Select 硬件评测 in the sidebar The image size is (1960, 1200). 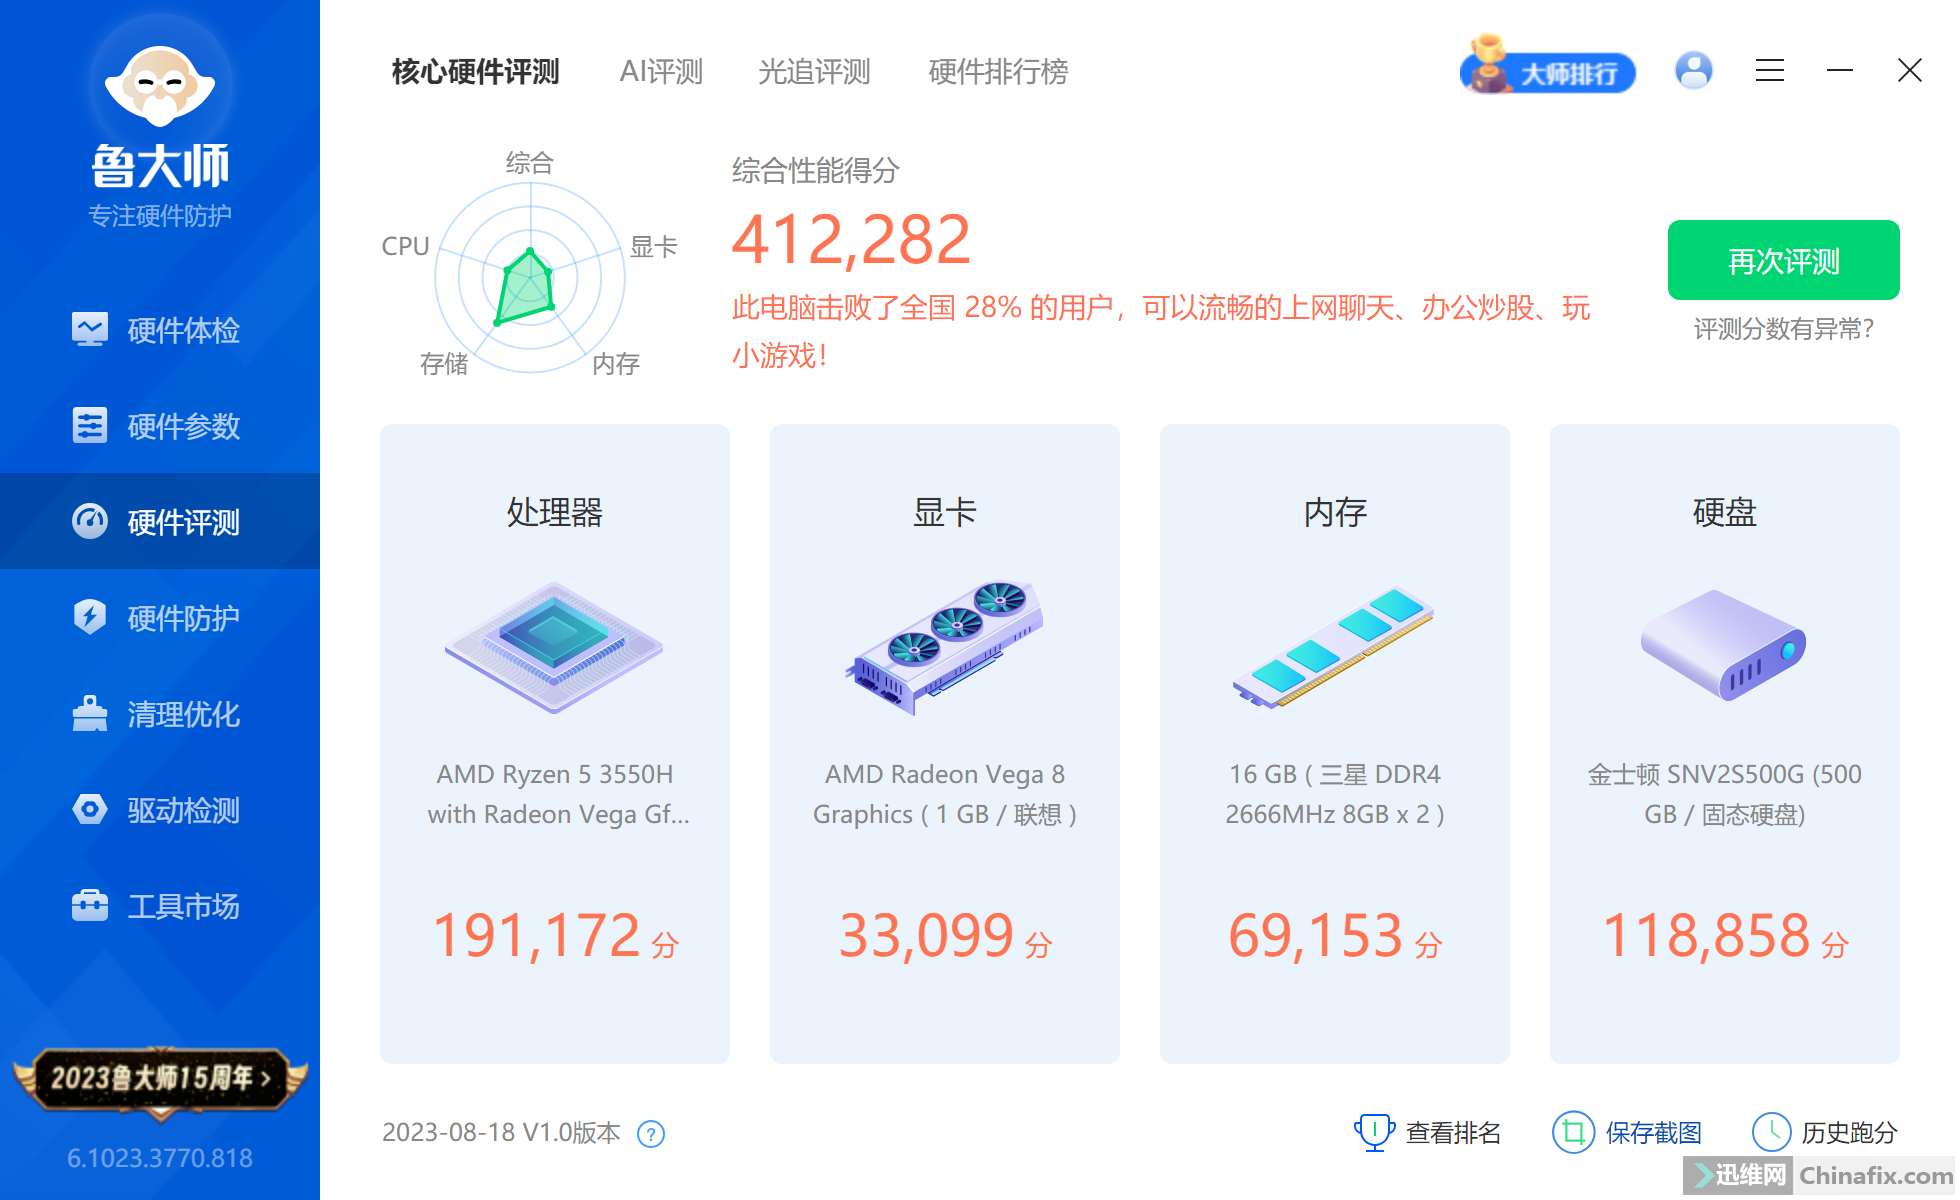tap(160, 521)
